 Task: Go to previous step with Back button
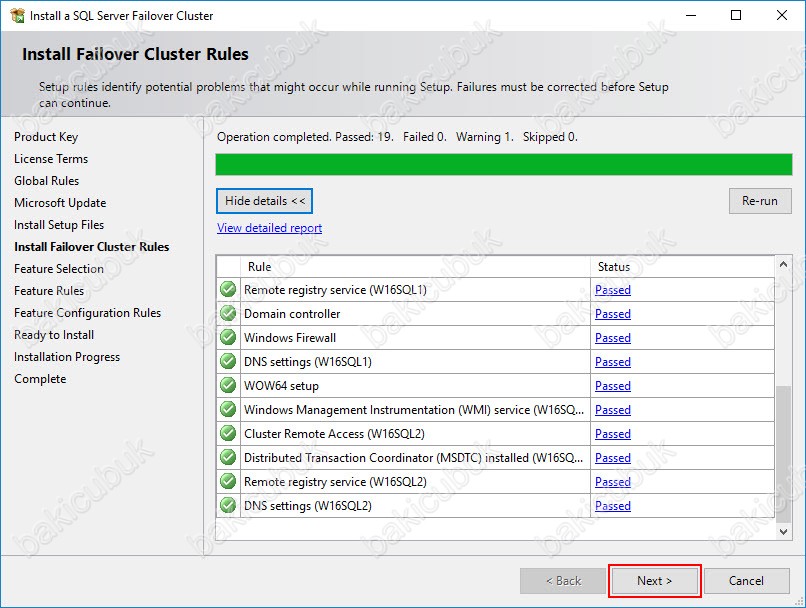(x=563, y=581)
